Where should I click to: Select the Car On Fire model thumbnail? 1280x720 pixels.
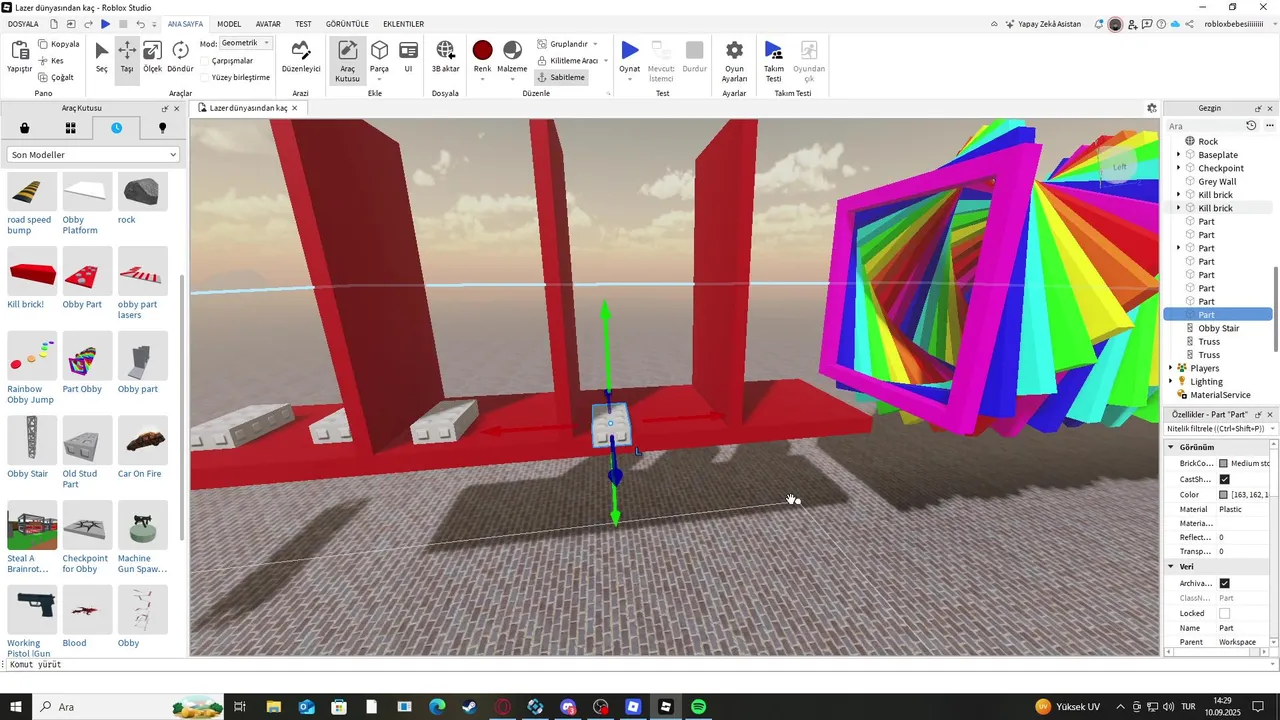(x=143, y=441)
